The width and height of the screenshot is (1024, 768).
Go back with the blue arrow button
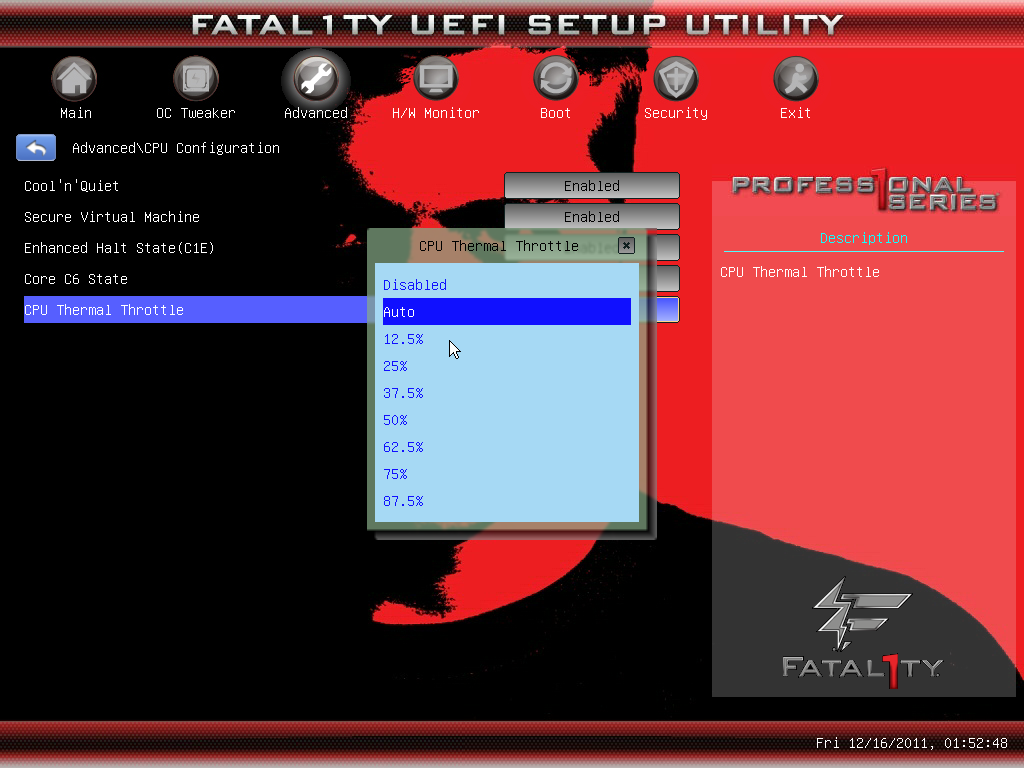click(x=36, y=148)
